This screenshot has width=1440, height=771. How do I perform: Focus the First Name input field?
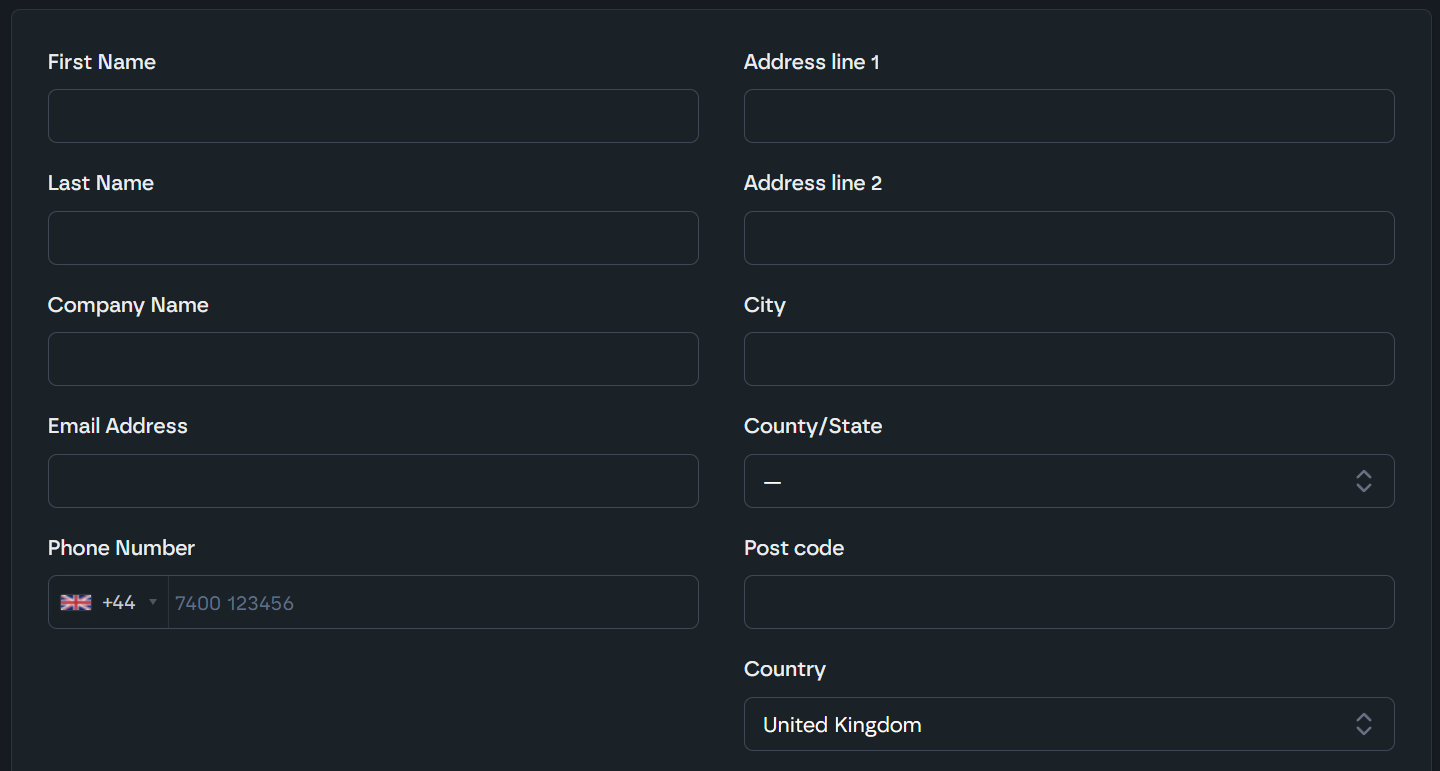(x=373, y=116)
